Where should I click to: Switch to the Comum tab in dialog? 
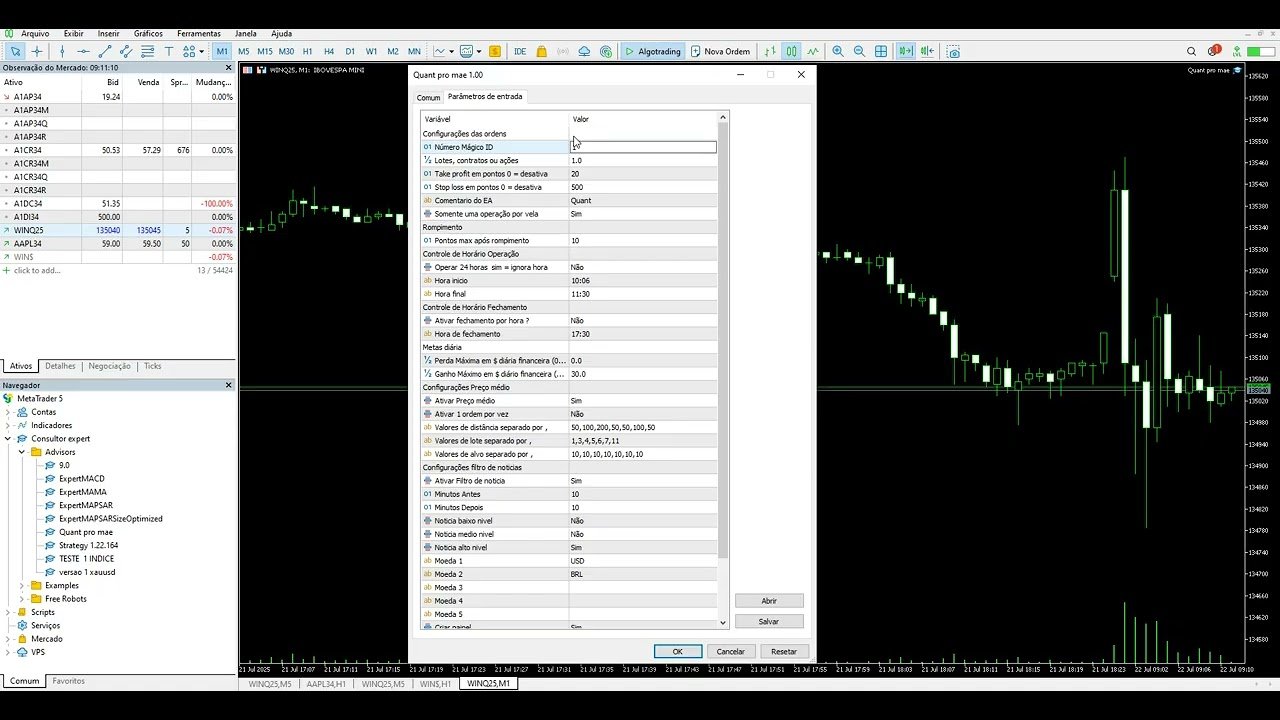[x=428, y=97]
